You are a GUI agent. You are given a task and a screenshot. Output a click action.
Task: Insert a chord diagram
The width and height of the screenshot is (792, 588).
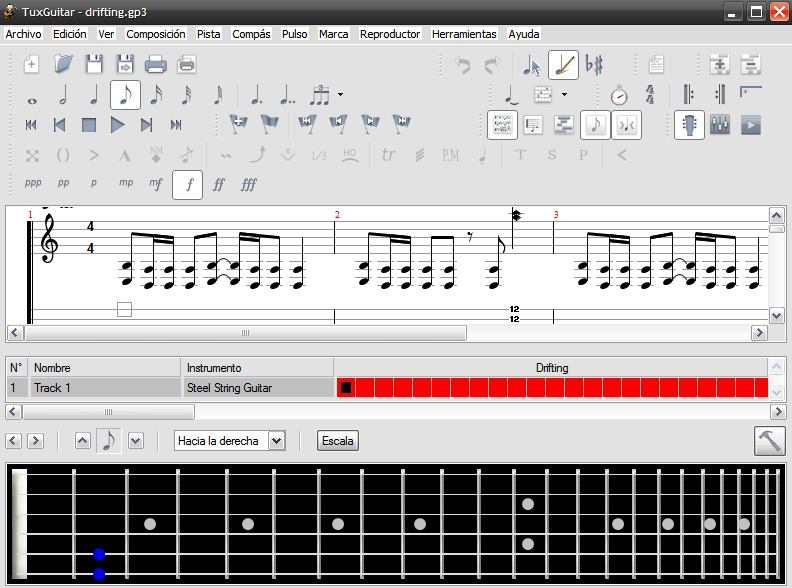(542, 94)
